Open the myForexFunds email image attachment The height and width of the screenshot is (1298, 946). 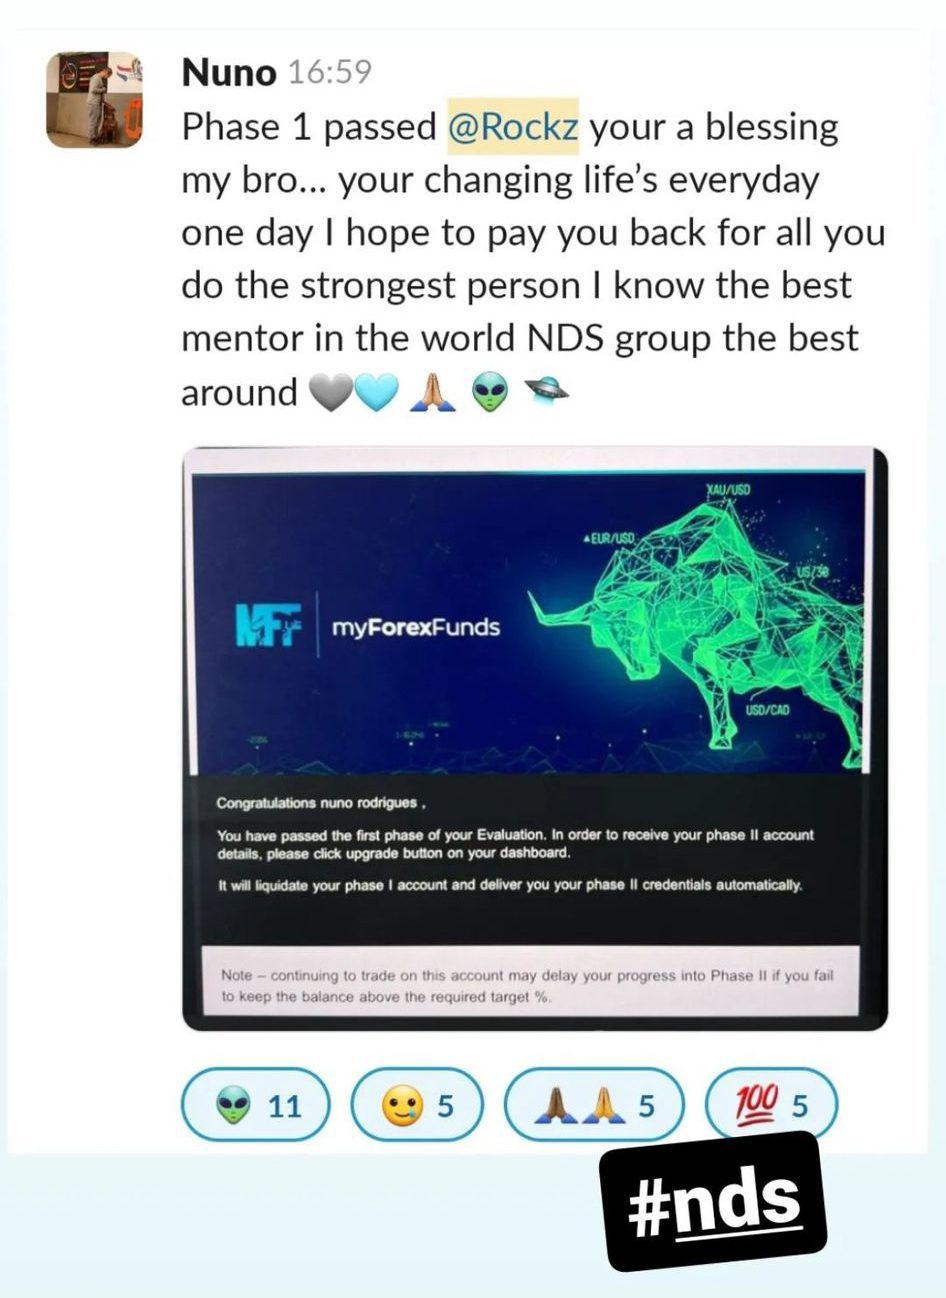click(535, 739)
